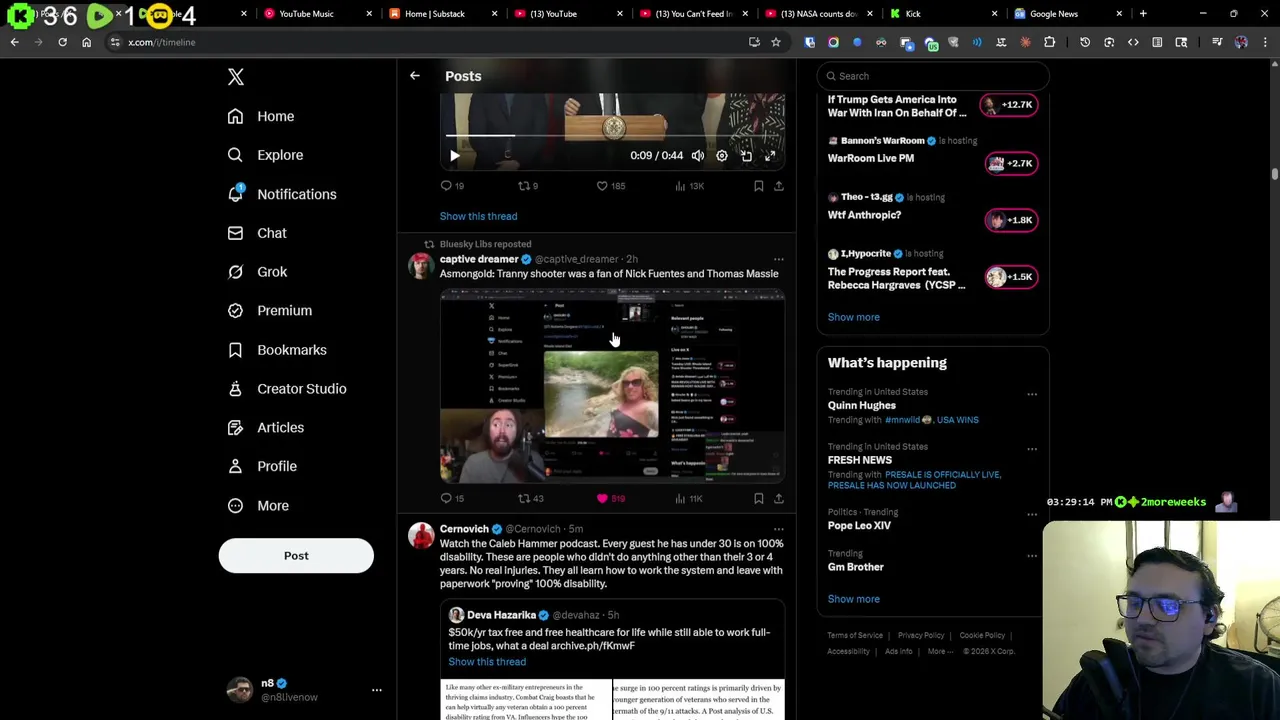Image resolution: width=1280 pixels, height=720 pixels.
Task: Join Wtf Anthropic? space
Action: (x=1010, y=220)
